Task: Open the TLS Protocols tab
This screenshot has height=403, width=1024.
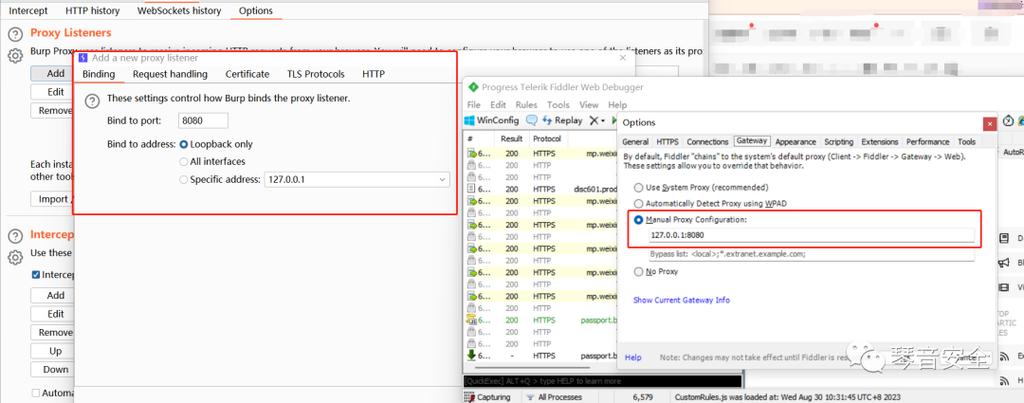Action: pyautogui.click(x=315, y=74)
